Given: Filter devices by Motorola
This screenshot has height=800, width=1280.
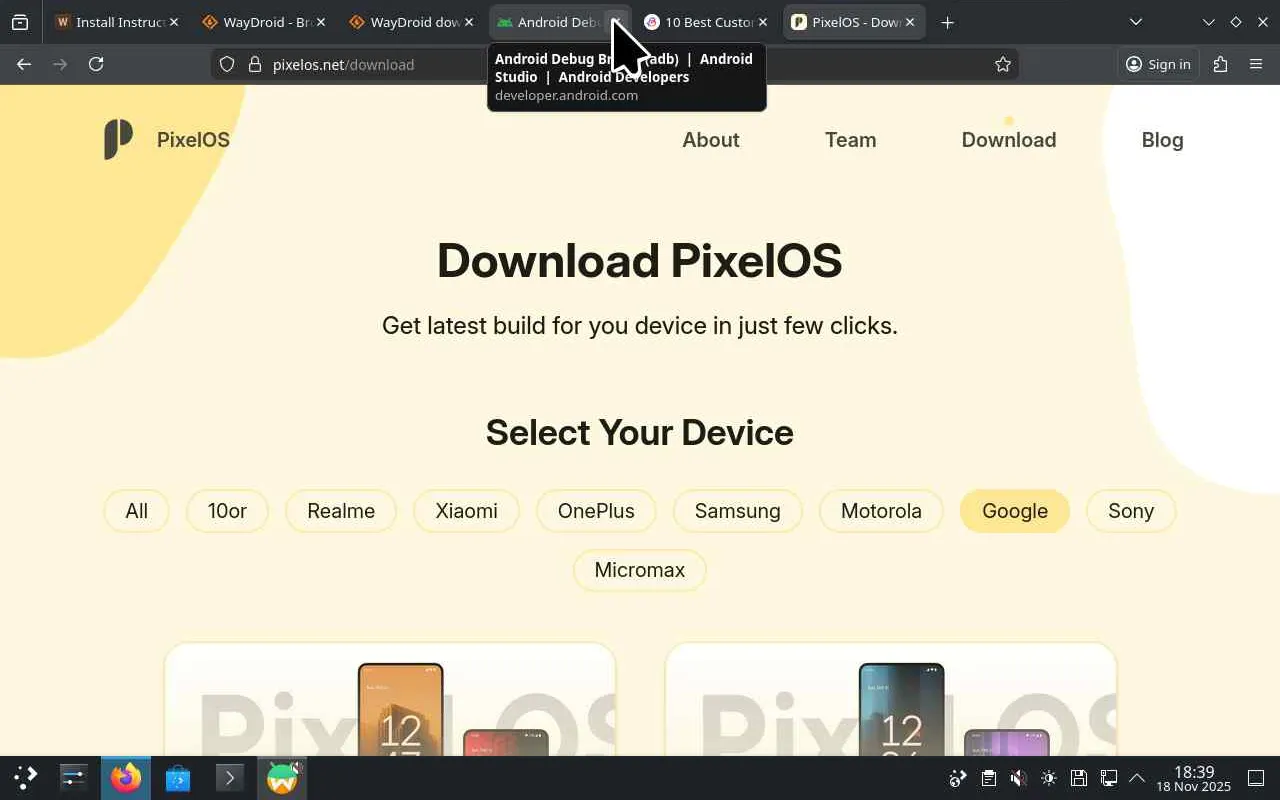Looking at the screenshot, I should pyautogui.click(x=881, y=511).
